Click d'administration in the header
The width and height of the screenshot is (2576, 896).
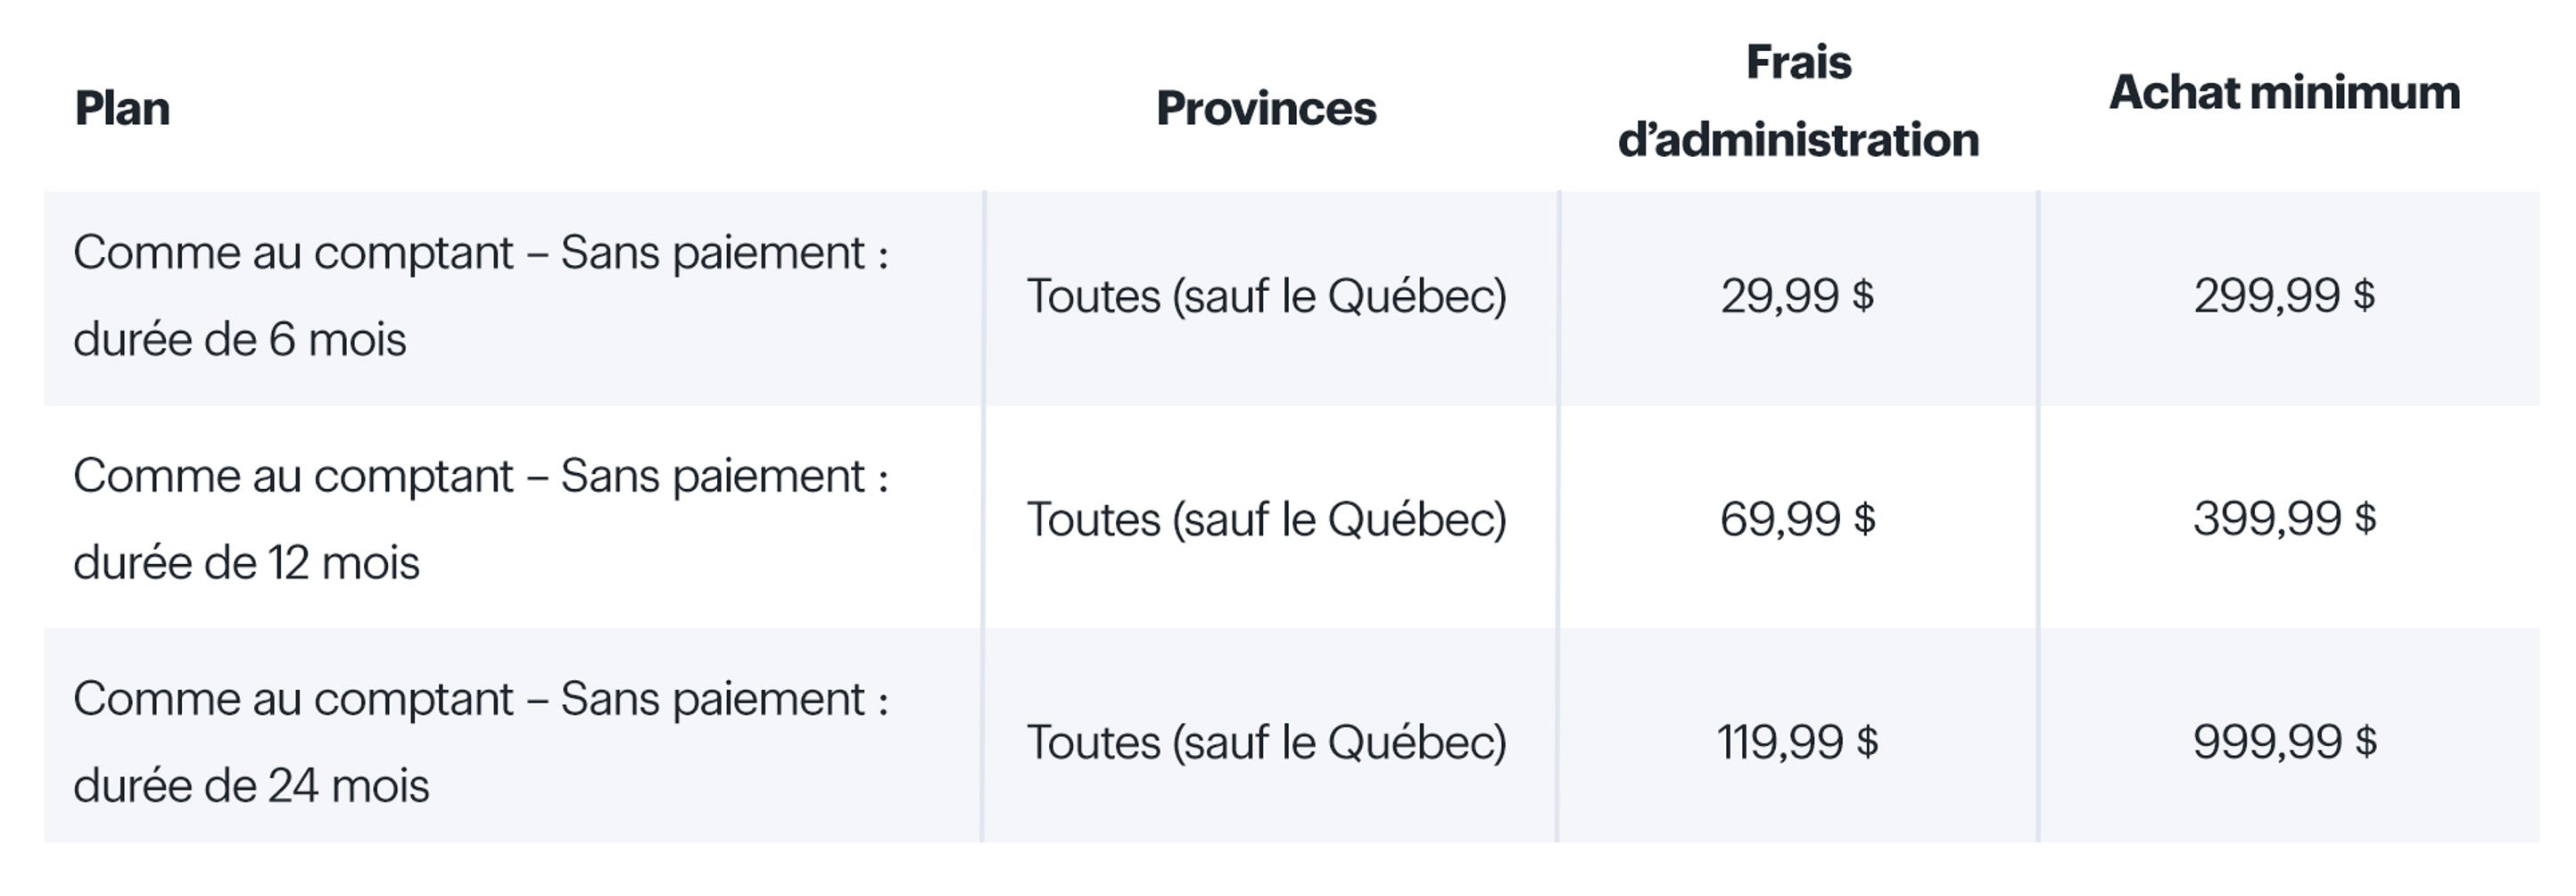coord(1798,140)
